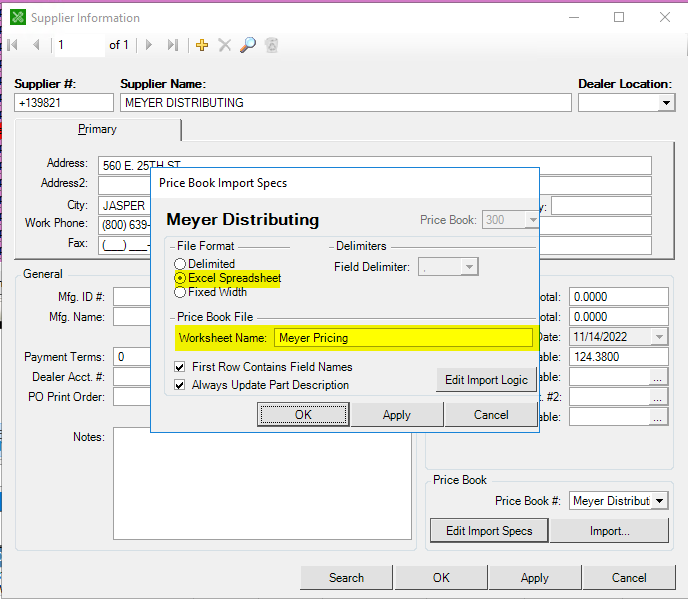688x599 pixels.
Task: Jump to last supplier record
Action: coord(173,45)
